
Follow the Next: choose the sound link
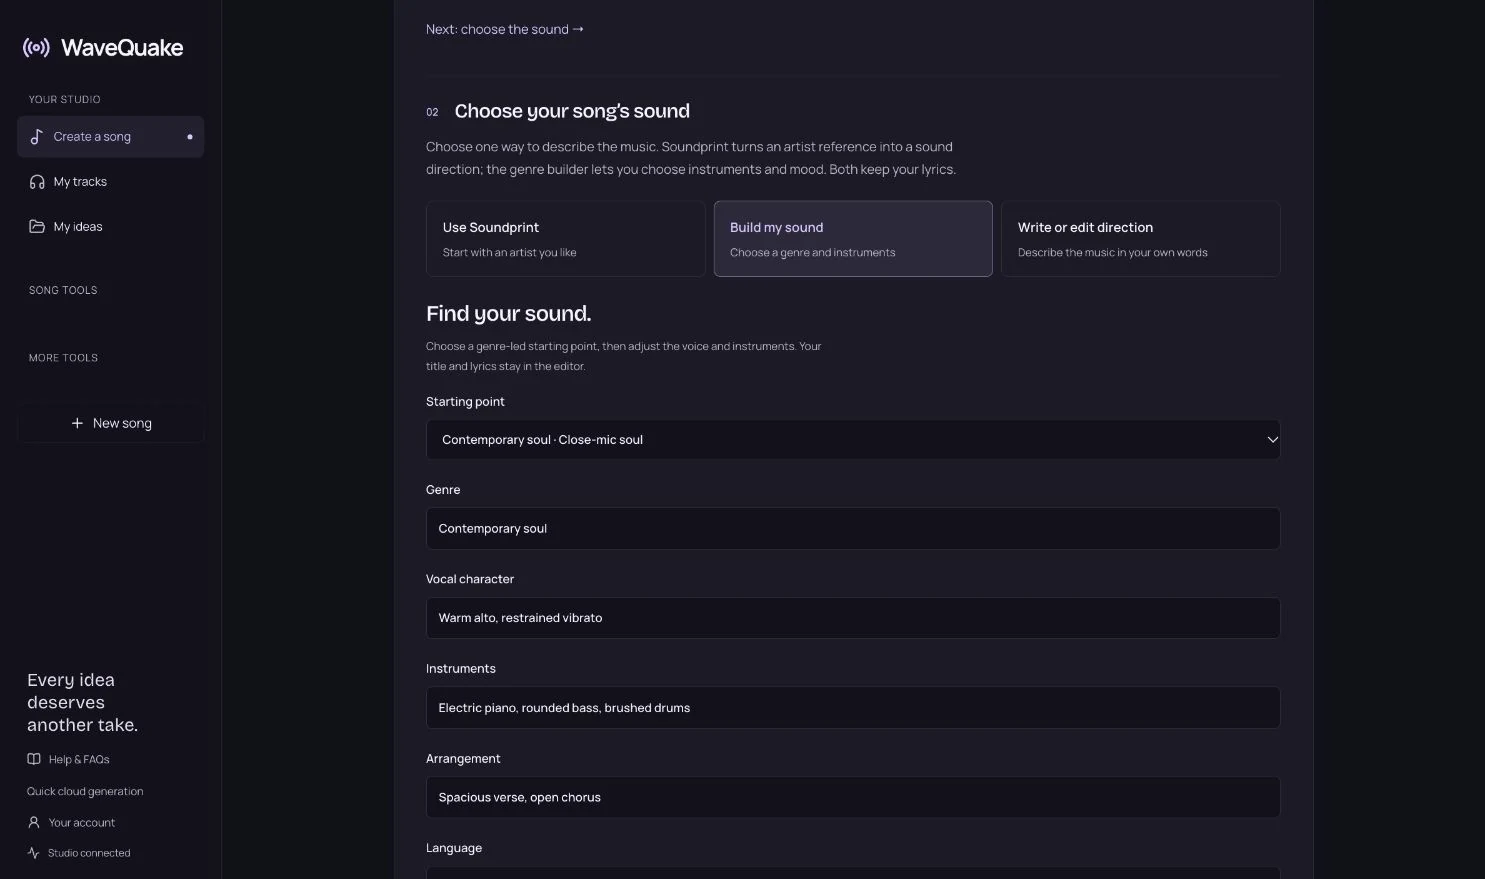pos(505,29)
